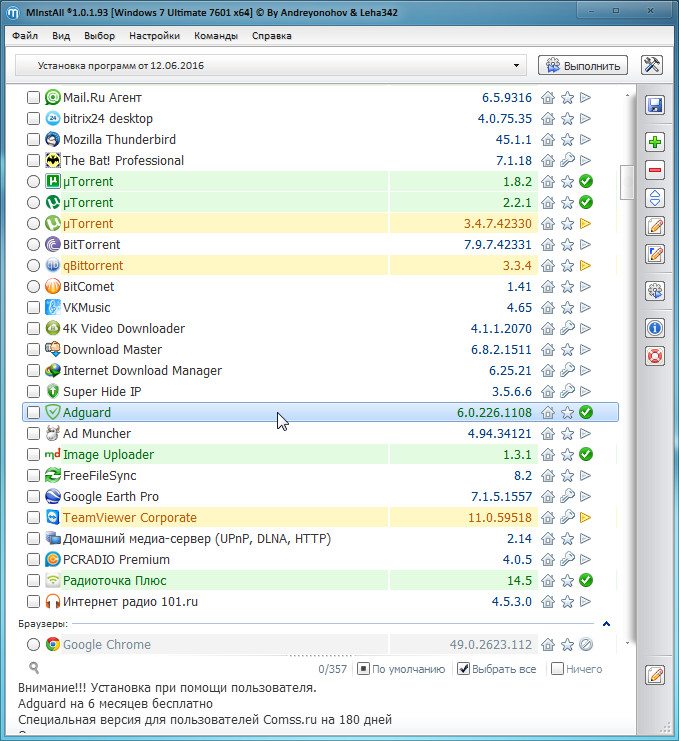This screenshot has width=679, height=741.
Task: Click star icon on Mozilla Thunderbird row
Action: click(567, 139)
